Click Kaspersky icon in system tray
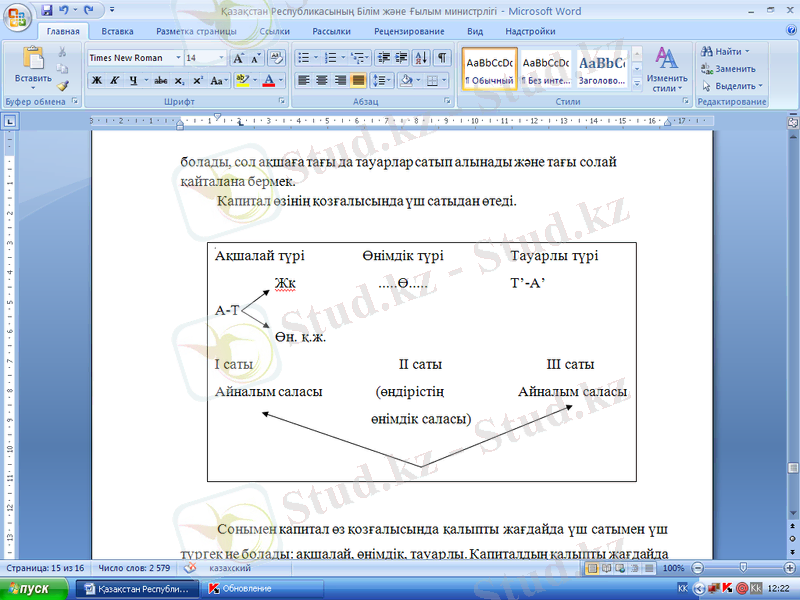The width and height of the screenshot is (800, 600). (x=727, y=588)
